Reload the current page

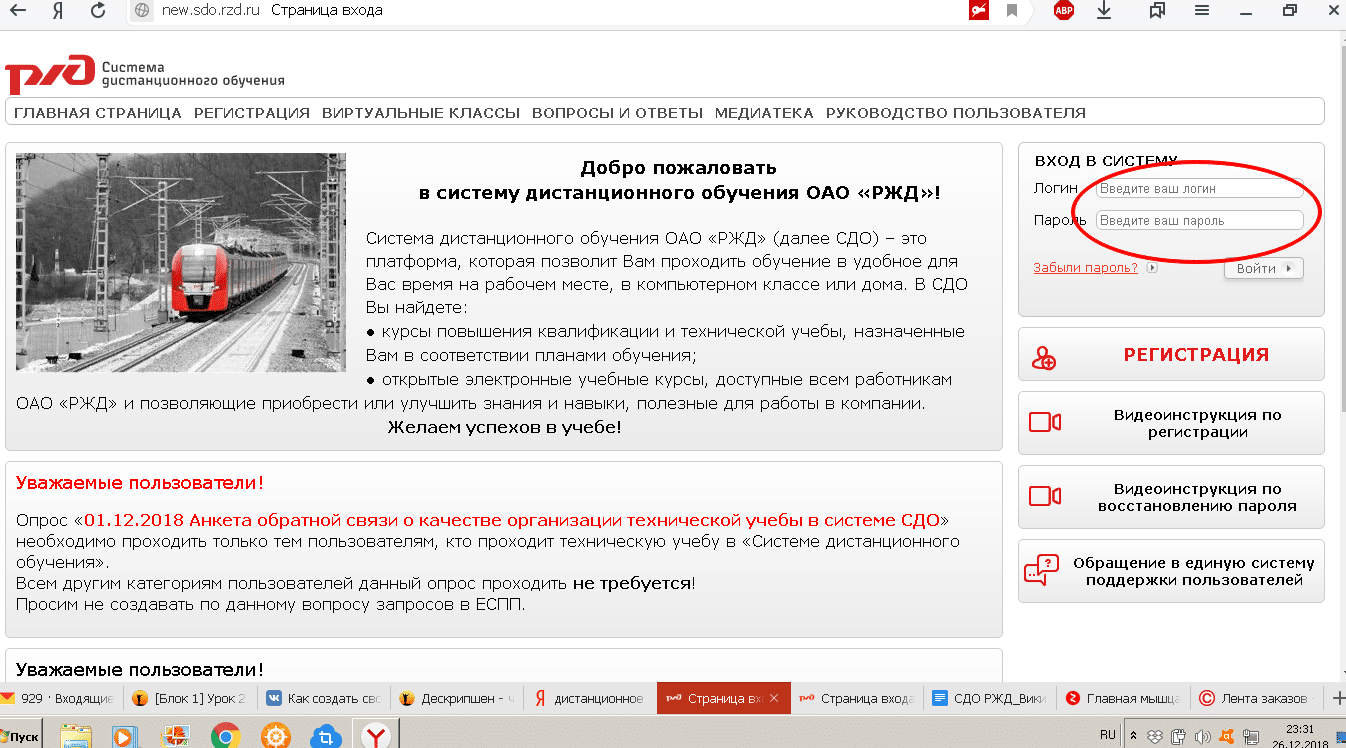[x=98, y=11]
